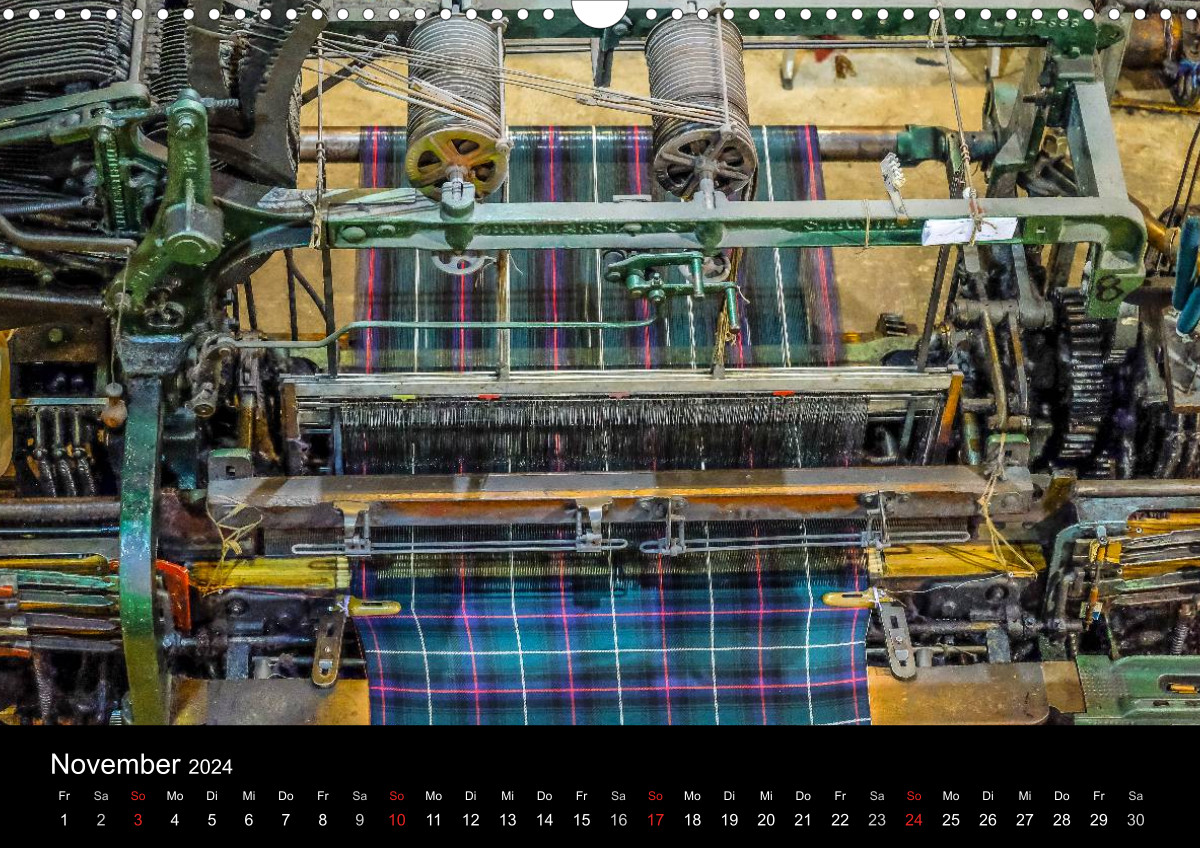The image size is (1200, 848).
Task: Select Saturday date 16
Action: pyautogui.click(x=619, y=820)
